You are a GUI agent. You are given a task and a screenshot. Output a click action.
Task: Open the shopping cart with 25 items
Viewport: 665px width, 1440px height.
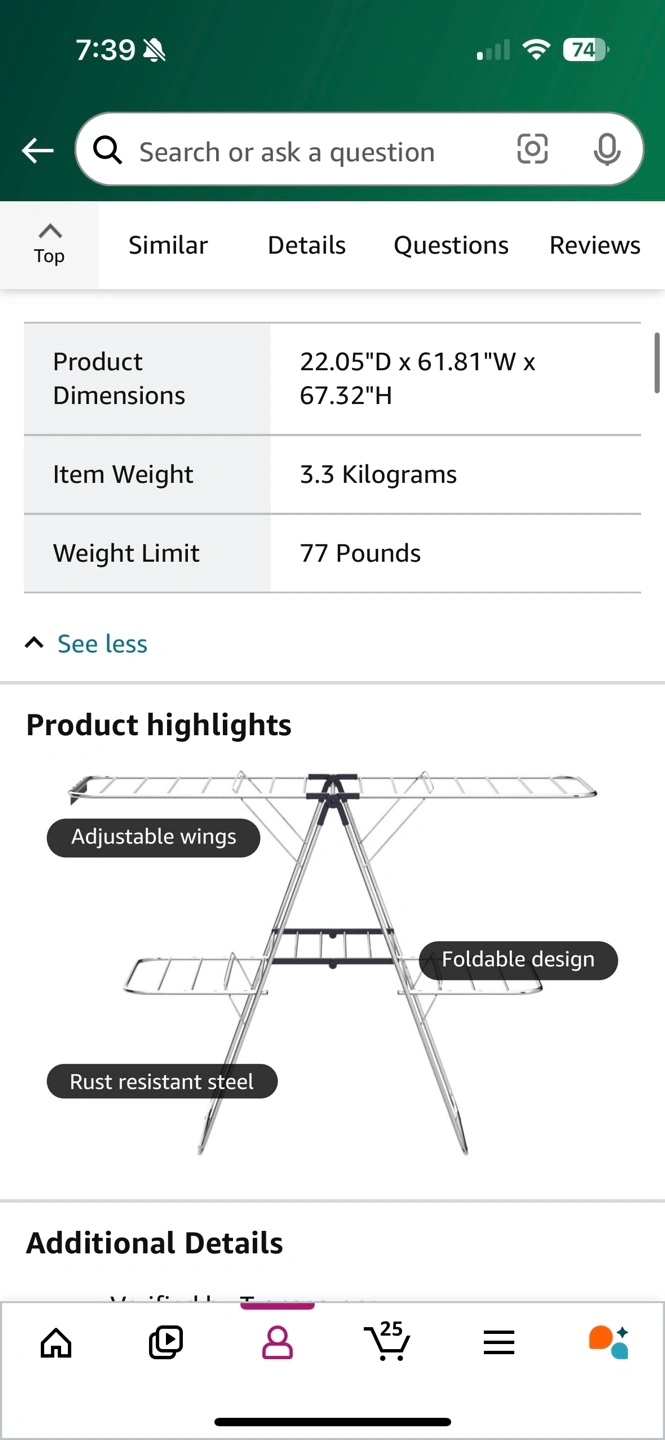(x=387, y=1341)
